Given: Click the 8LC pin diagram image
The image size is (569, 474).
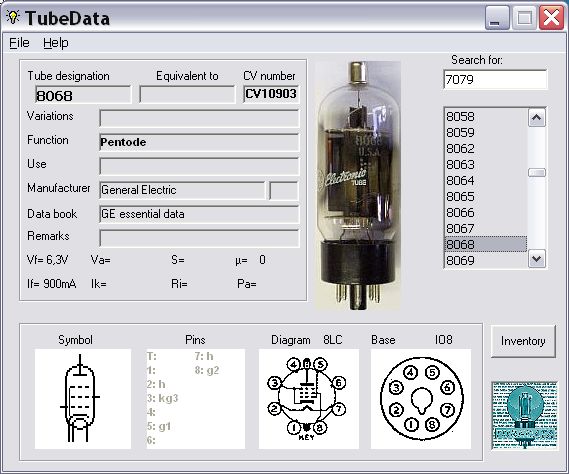Looking at the screenshot, I should [308, 399].
